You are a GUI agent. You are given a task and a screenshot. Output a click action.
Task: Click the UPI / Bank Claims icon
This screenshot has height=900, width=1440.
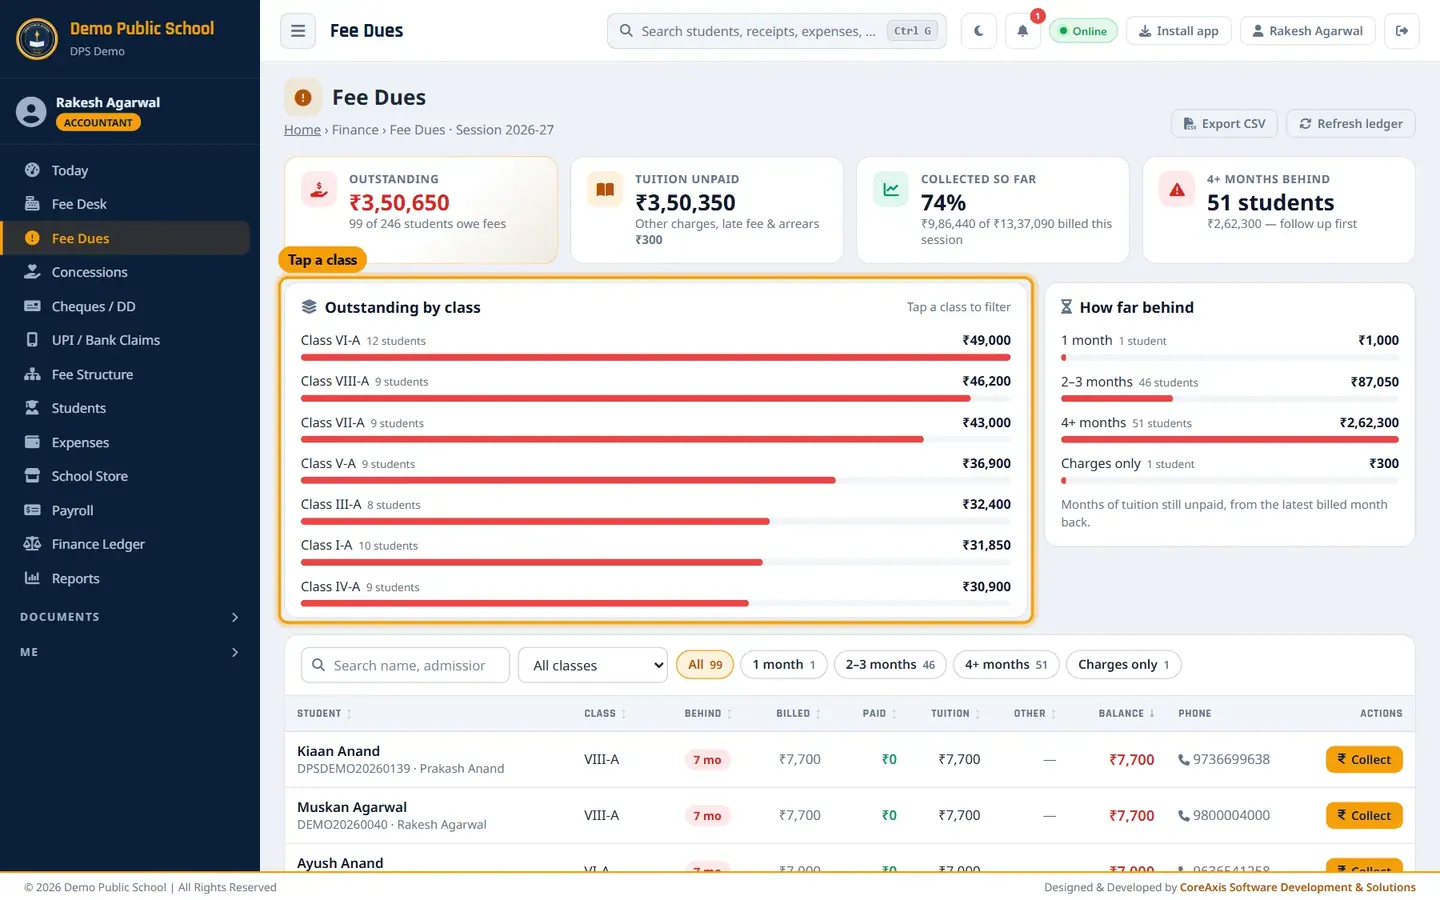32,340
